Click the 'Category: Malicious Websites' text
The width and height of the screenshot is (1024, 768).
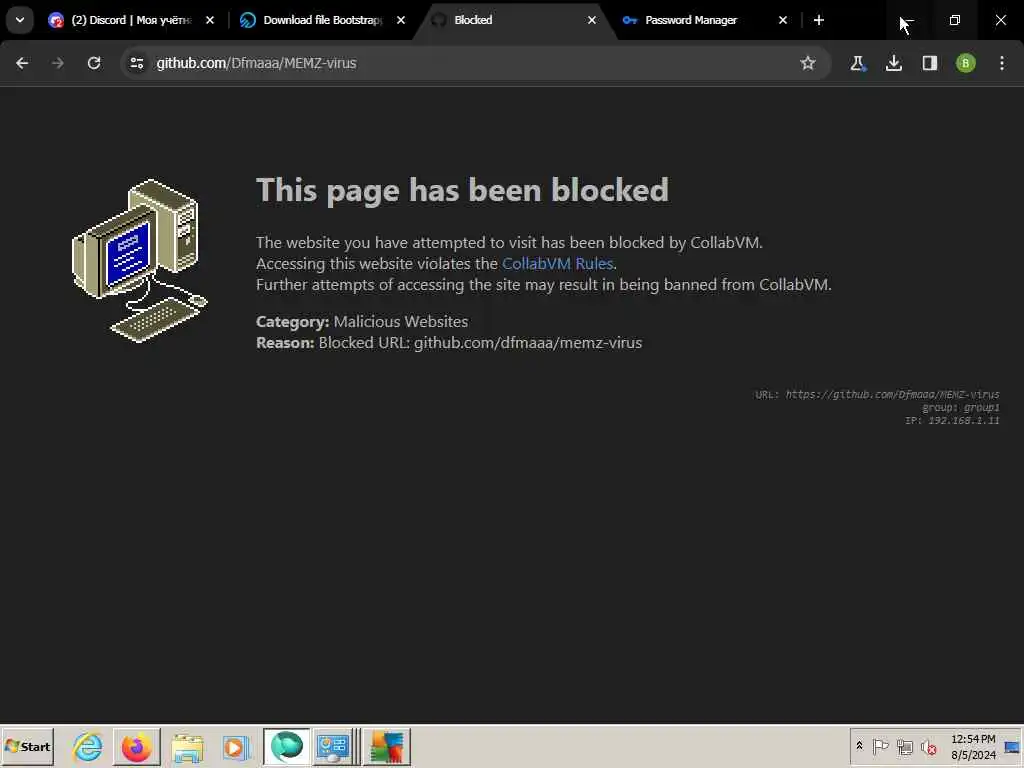pos(362,321)
